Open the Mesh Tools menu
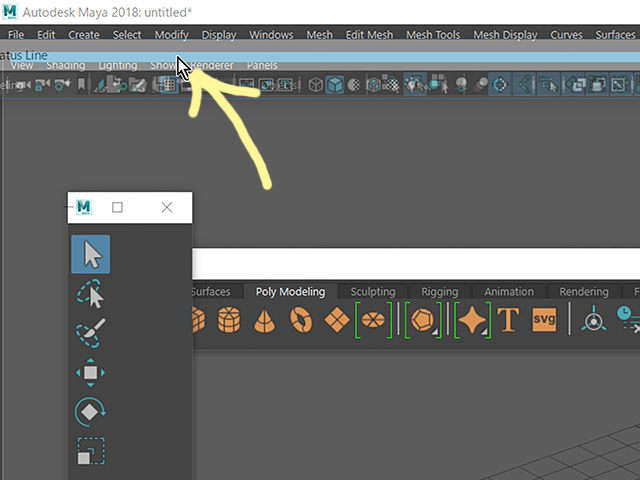The width and height of the screenshot is (640, 480). coord(433,35)
